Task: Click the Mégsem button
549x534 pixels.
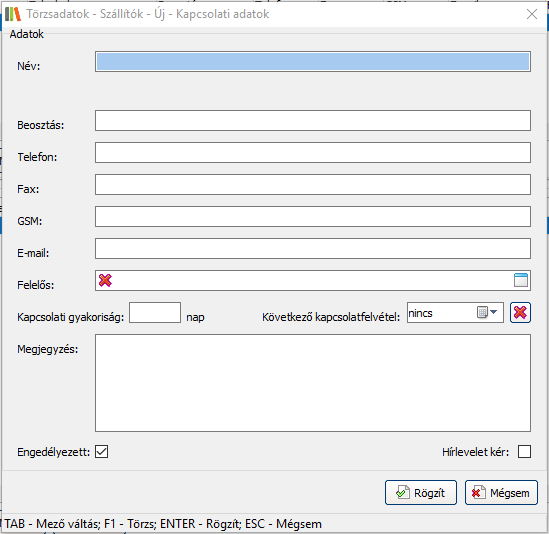Action: click(x=501, y=492)
